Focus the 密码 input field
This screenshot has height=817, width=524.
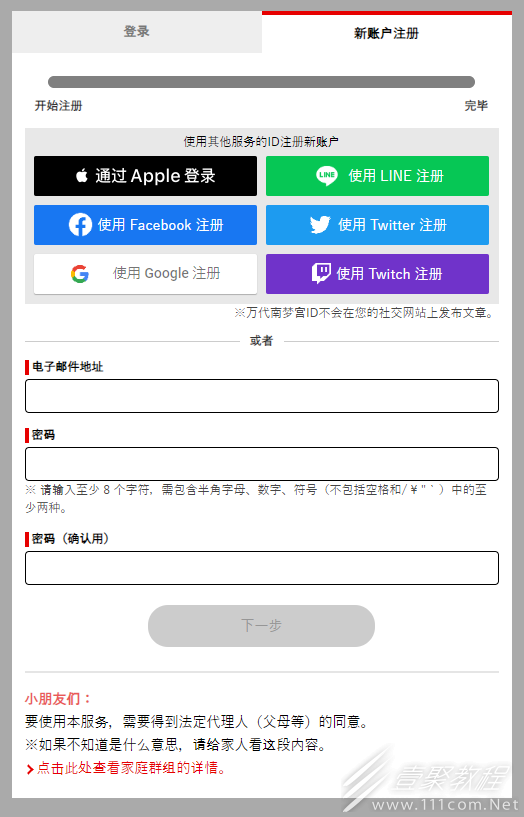pyautogui.click(x=262, y=464)
